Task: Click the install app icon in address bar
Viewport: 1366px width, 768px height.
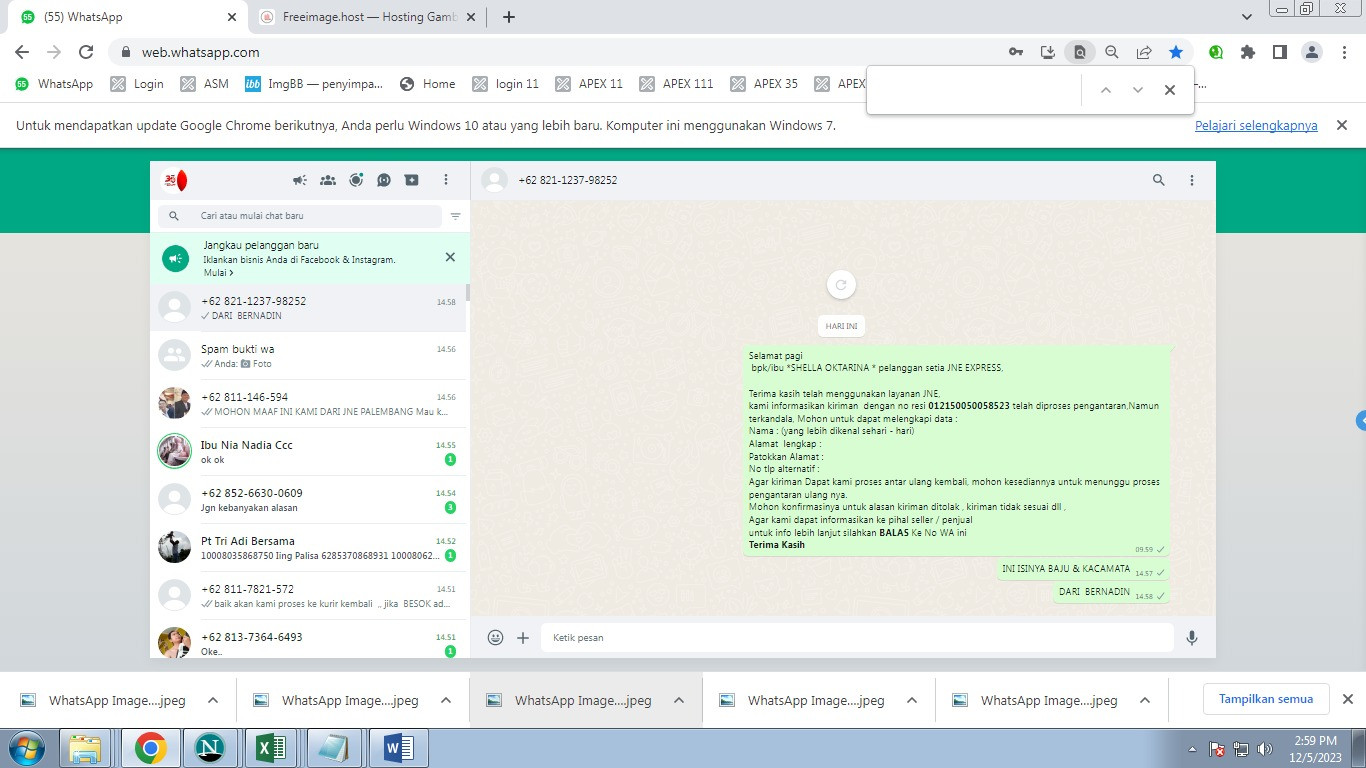Action: [x=1048, y=52]
